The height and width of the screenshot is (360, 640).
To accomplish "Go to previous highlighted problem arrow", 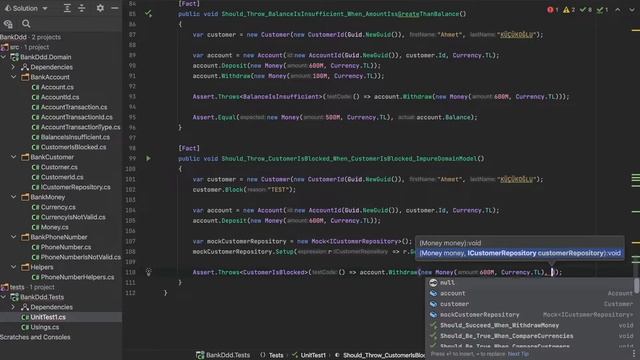I will point(618,9).
